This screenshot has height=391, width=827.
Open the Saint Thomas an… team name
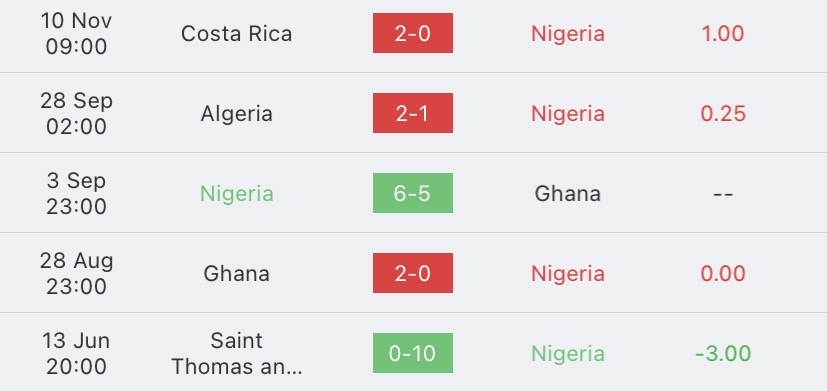(236, 354)
